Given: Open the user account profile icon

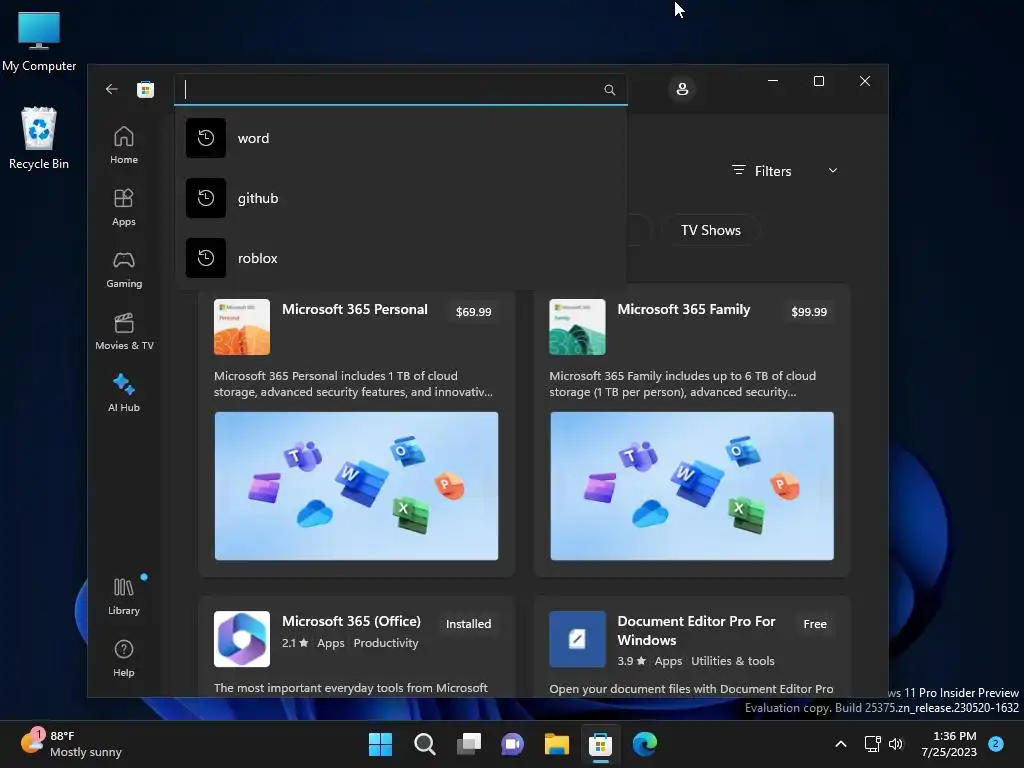Looking at the screenshot, I should tap(682, 89).
